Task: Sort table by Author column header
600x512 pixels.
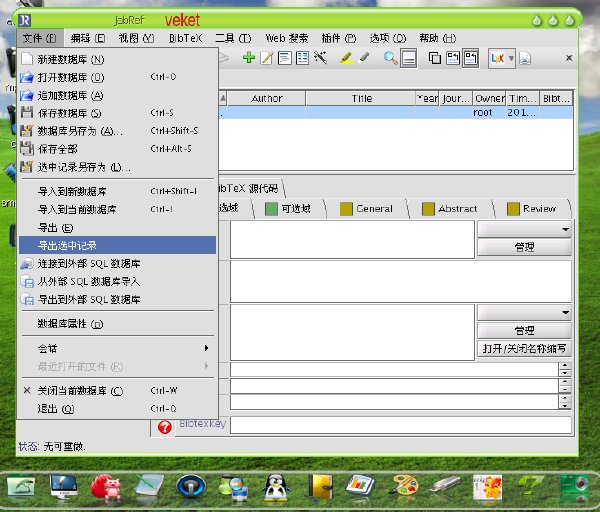Action: point(267,98)
